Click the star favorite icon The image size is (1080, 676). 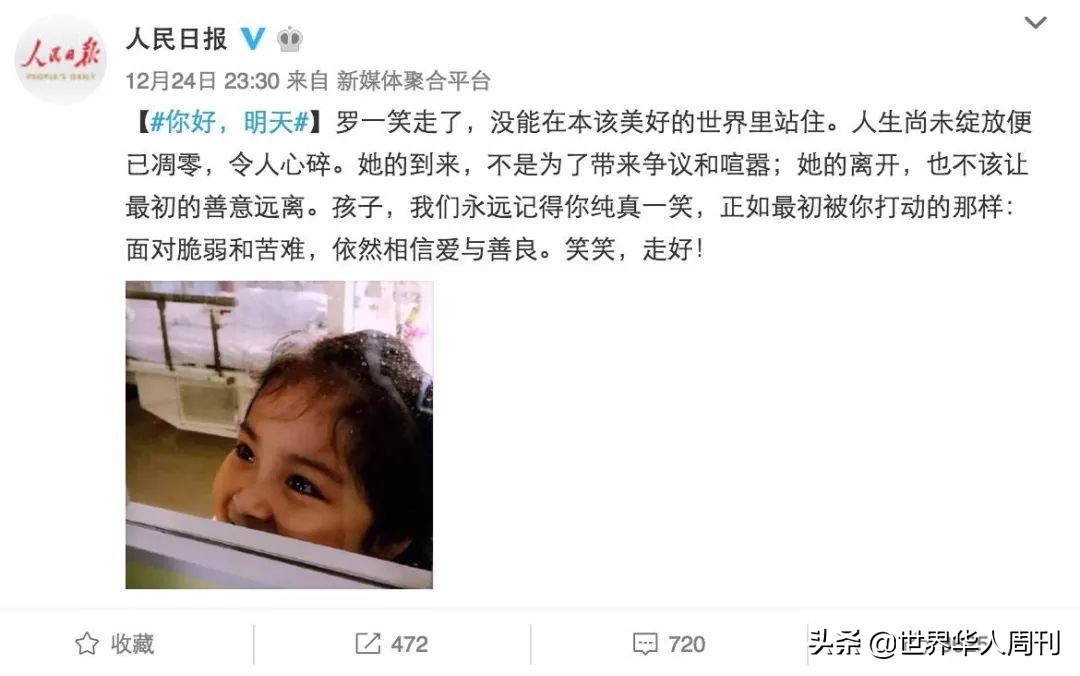pyautogui.click(x=87, y=644)
